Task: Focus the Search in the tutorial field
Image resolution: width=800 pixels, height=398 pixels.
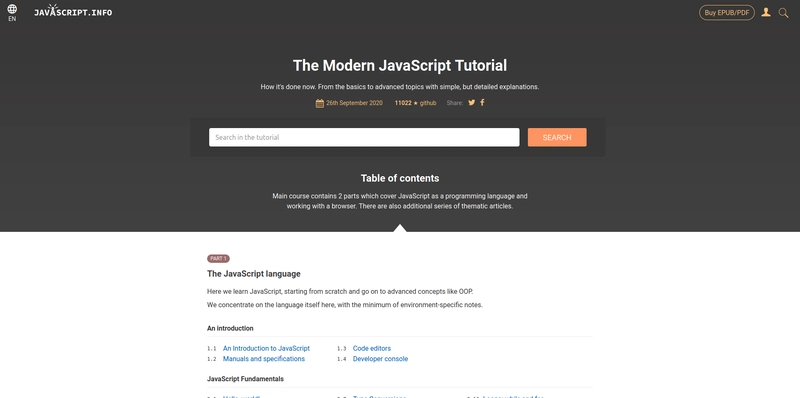Action: [x=364, y=137]
